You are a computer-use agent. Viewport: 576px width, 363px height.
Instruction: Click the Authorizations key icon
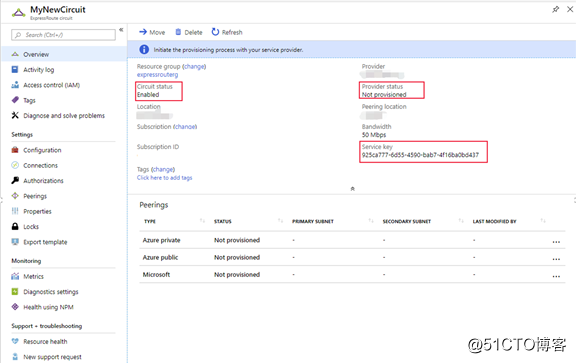pos(15,180)
